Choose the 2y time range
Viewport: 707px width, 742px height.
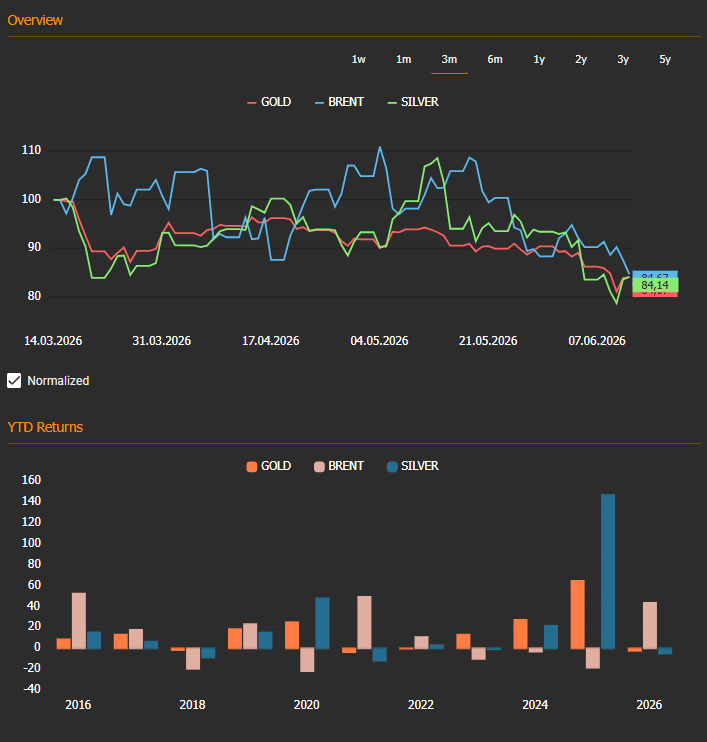pos(581,59)
